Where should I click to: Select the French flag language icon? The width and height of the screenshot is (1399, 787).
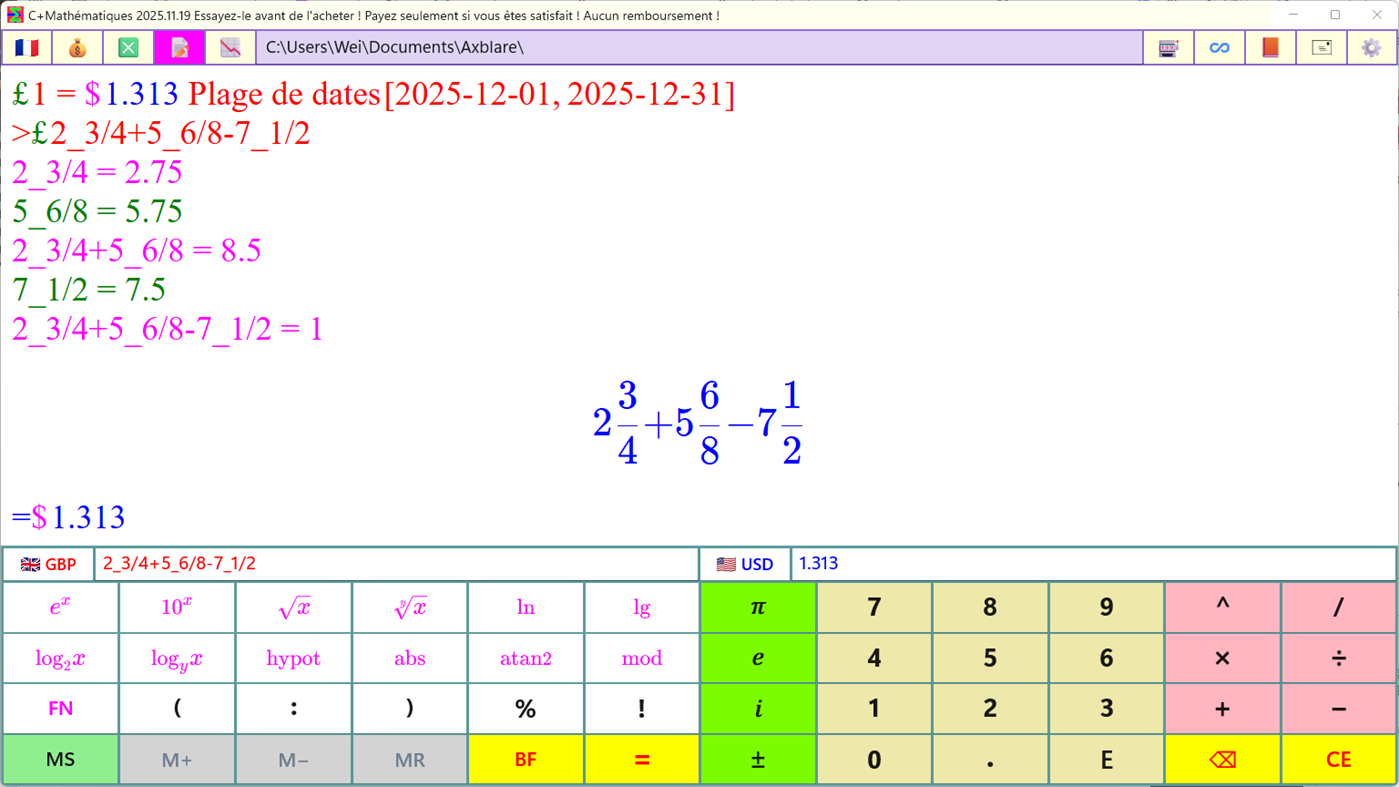point(27,47)
